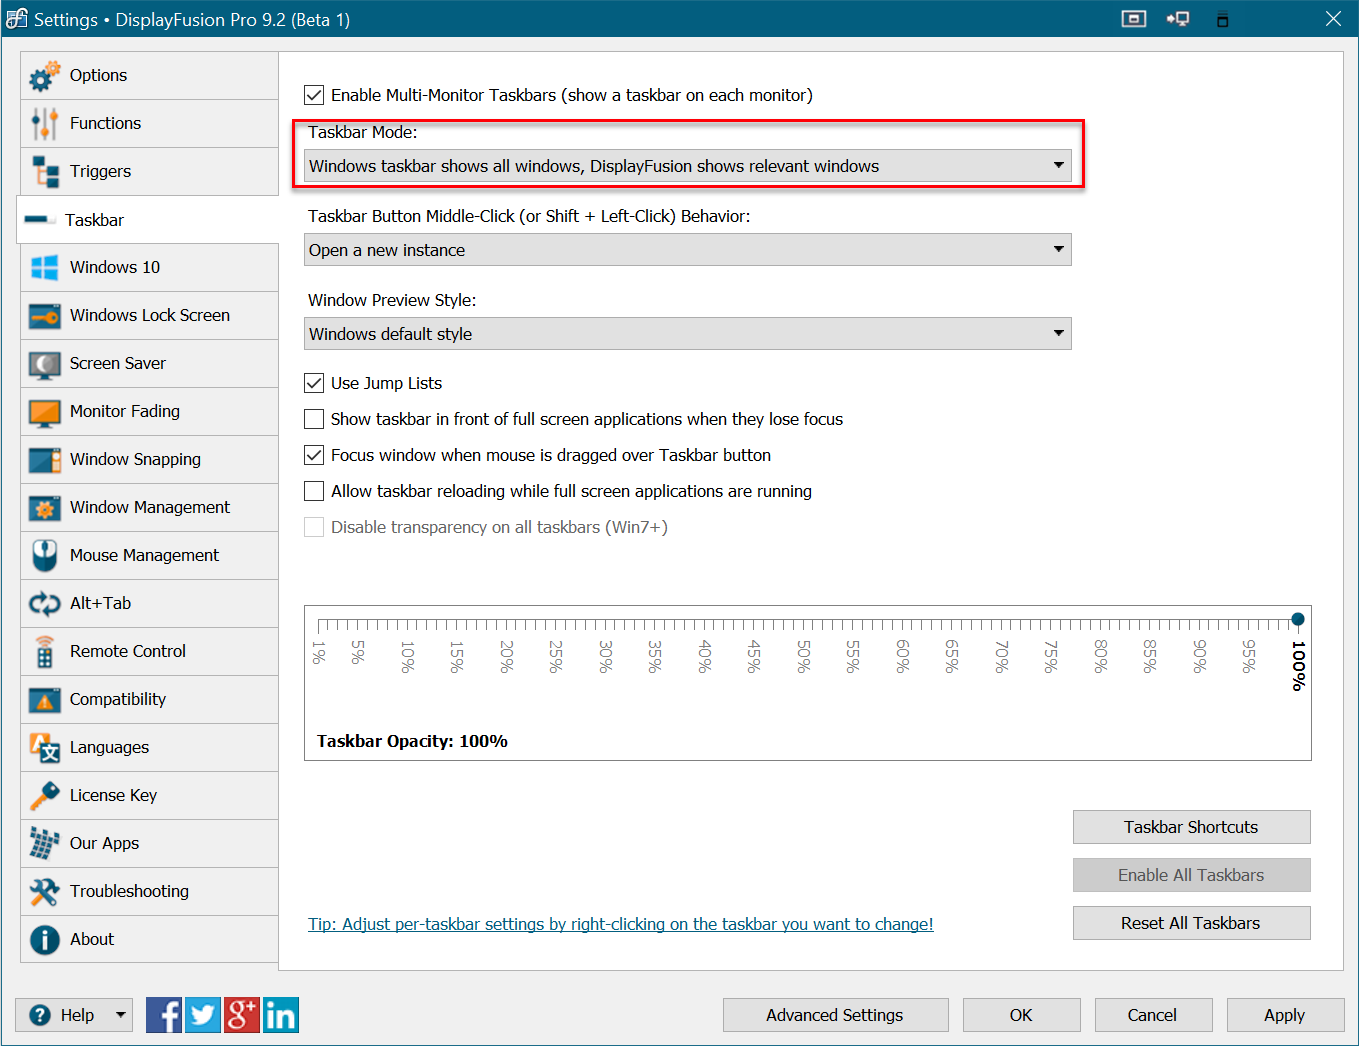Check Allow taskbar reloading during full screen applications
Screen dimensions: 1359x1046
(x=314, y=491)
